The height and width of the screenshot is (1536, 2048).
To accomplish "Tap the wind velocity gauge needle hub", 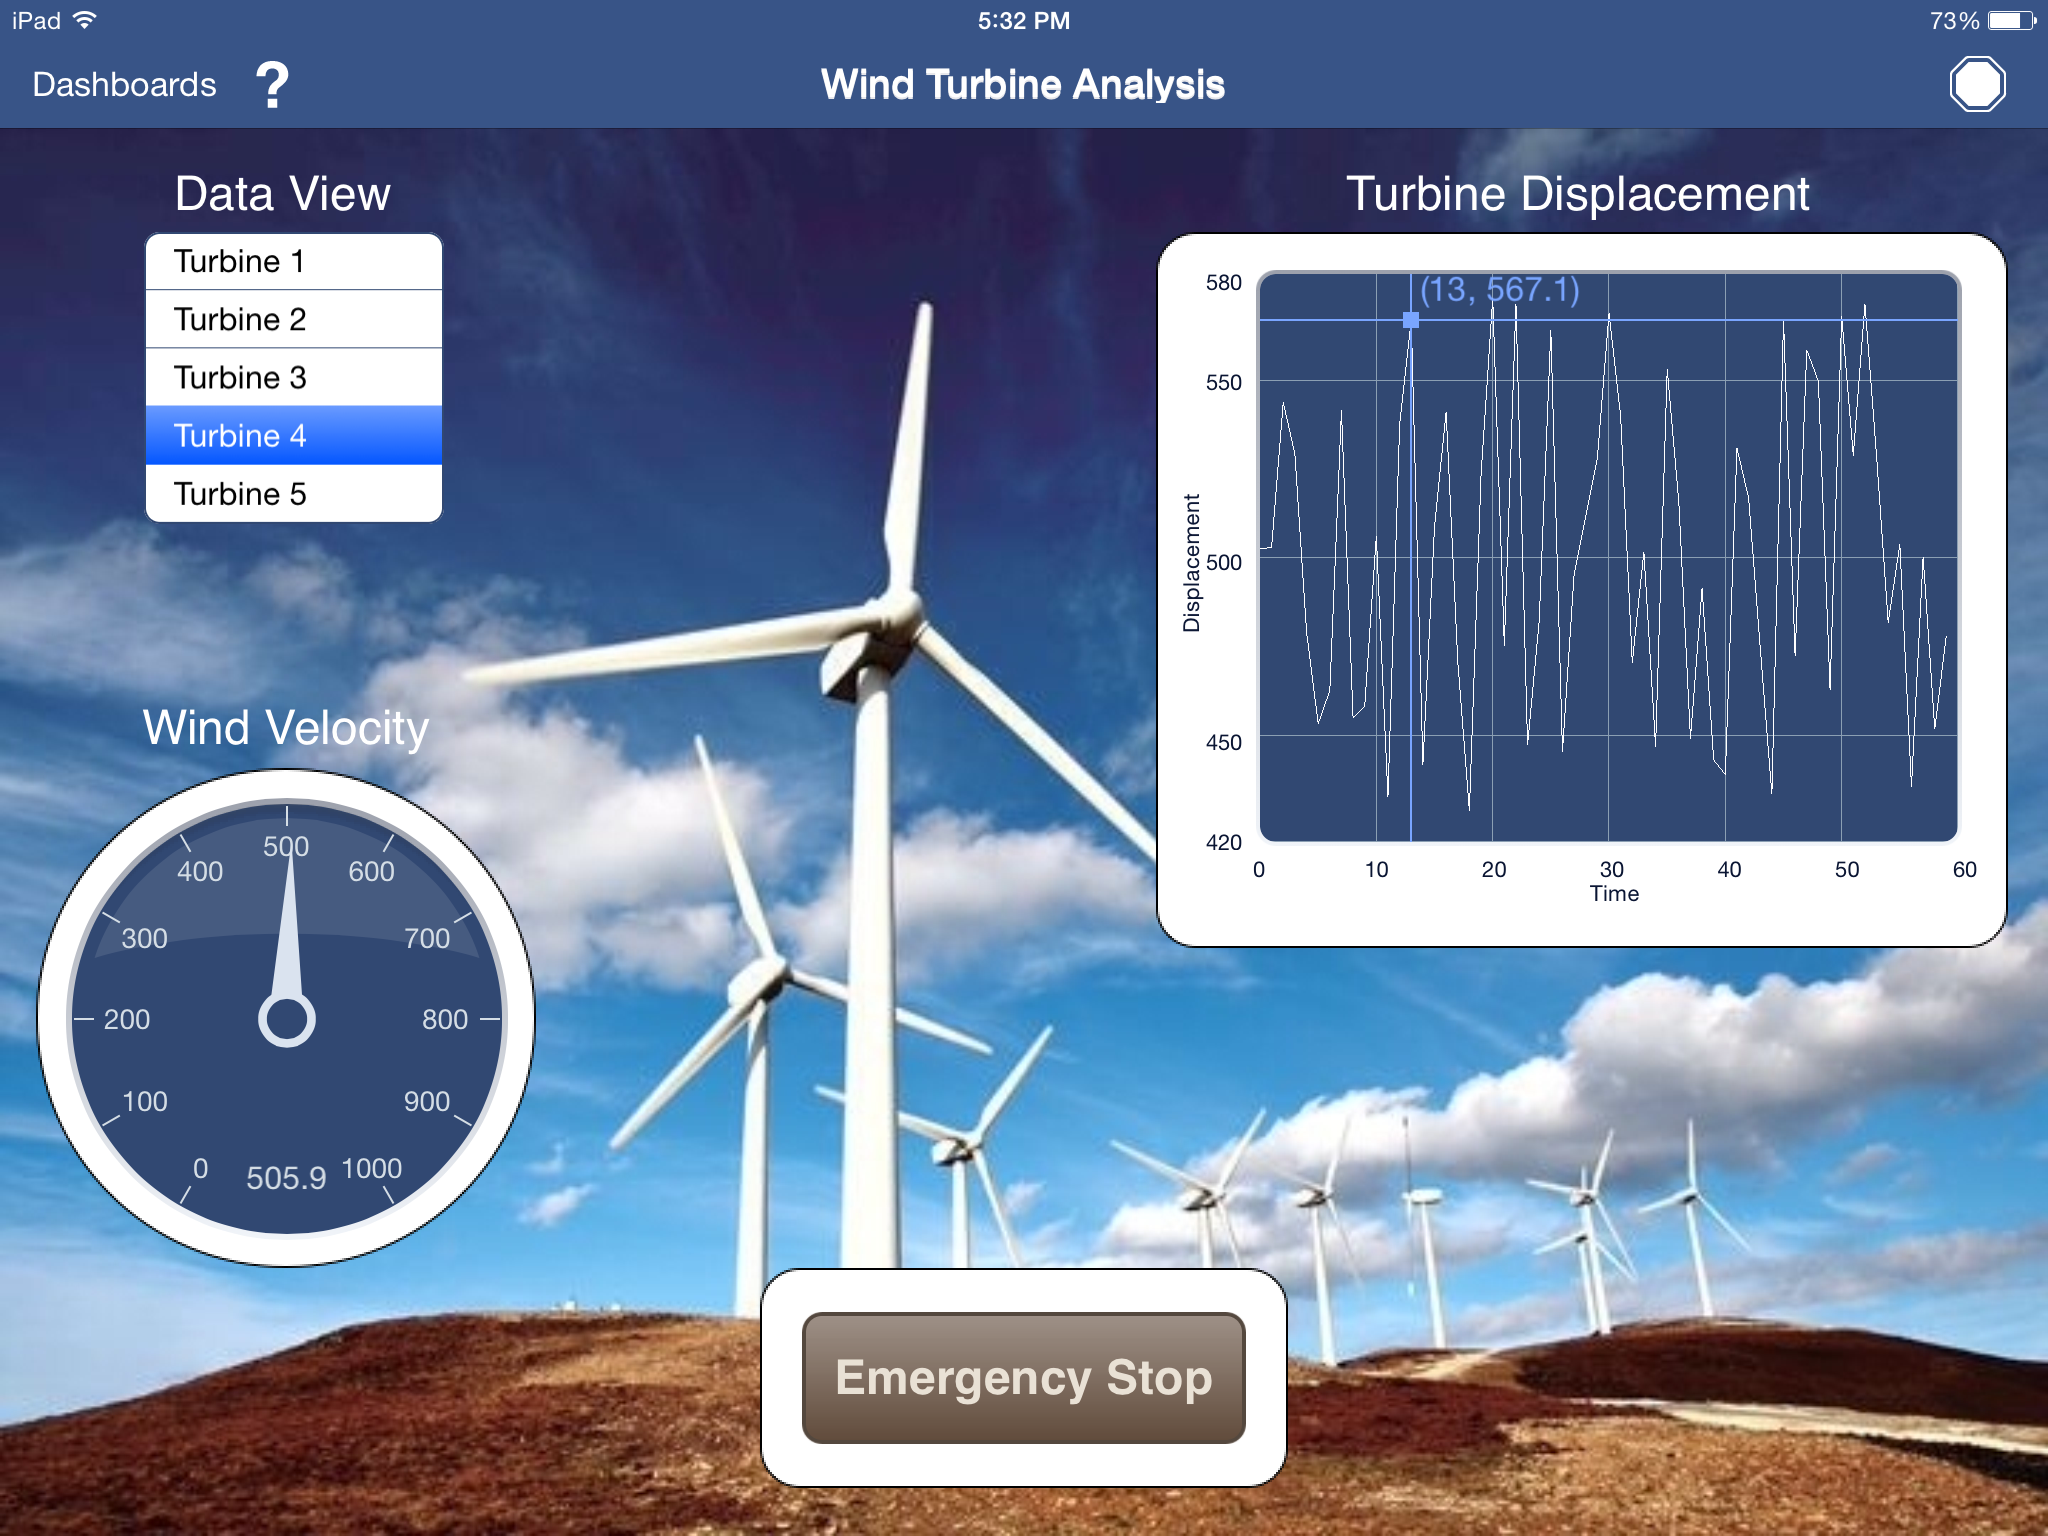I will tap(287, 1019).
